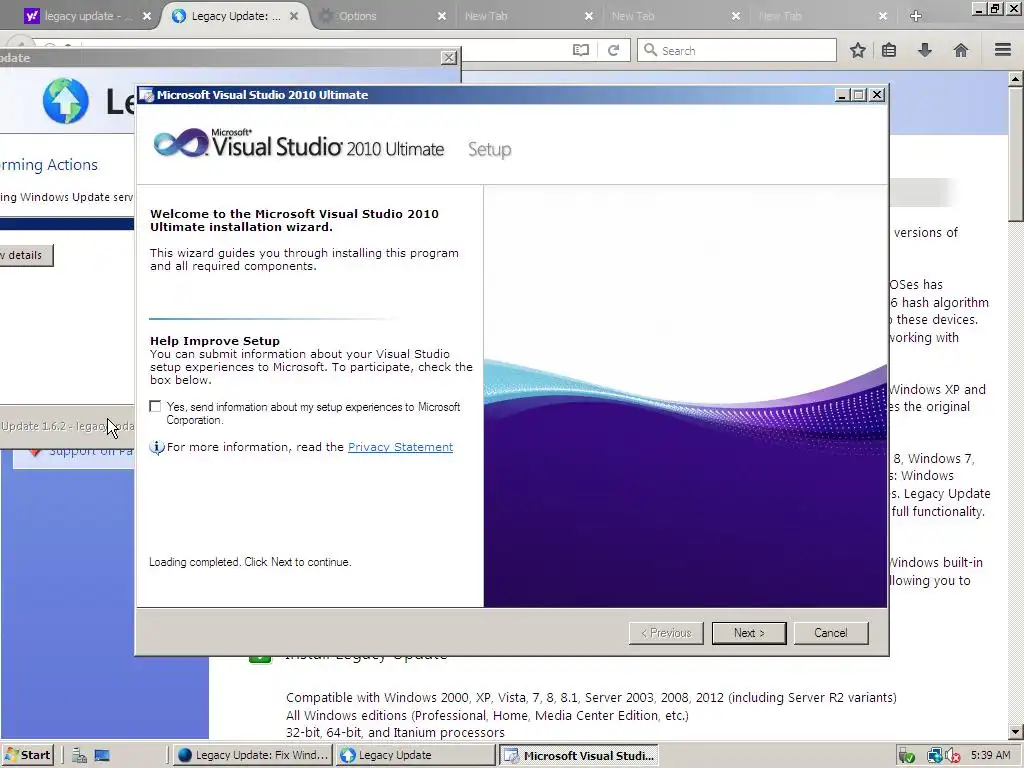Bookmark this page with the star icon

pos(858,50)
